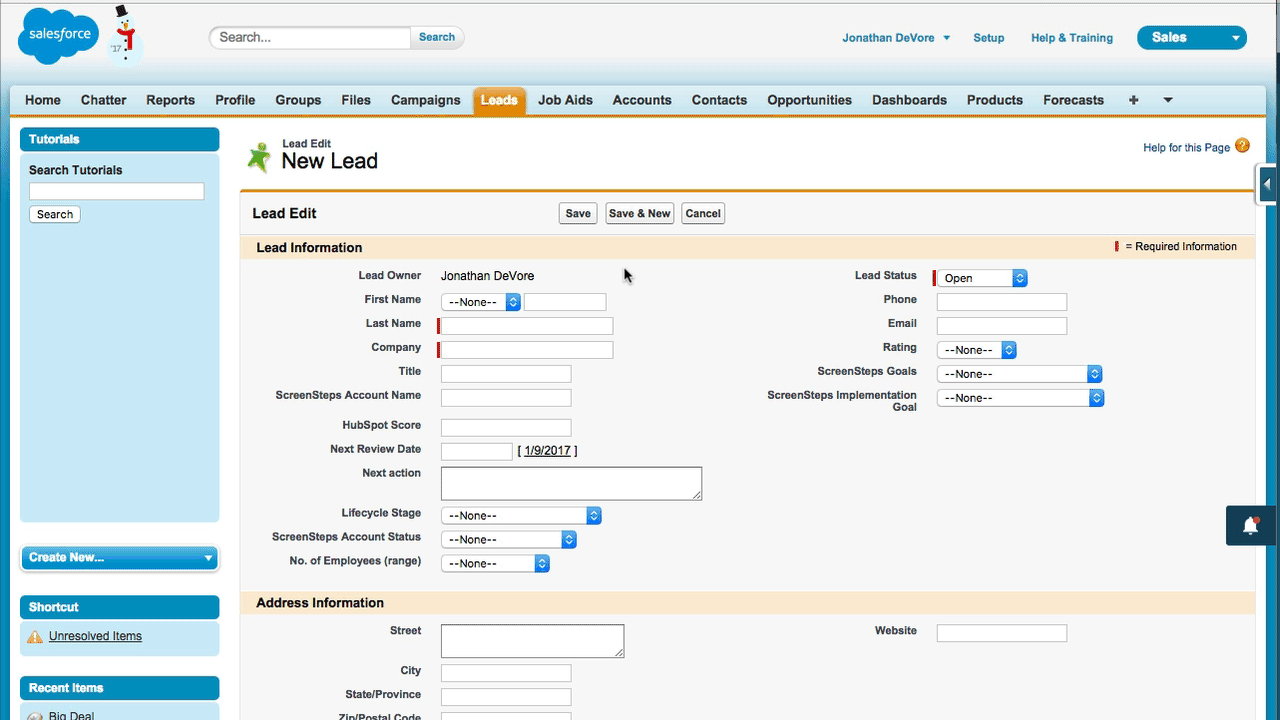This screenshot has height=720, width=1280.
Task: Focus the global search field
Action: coord(310,37)
